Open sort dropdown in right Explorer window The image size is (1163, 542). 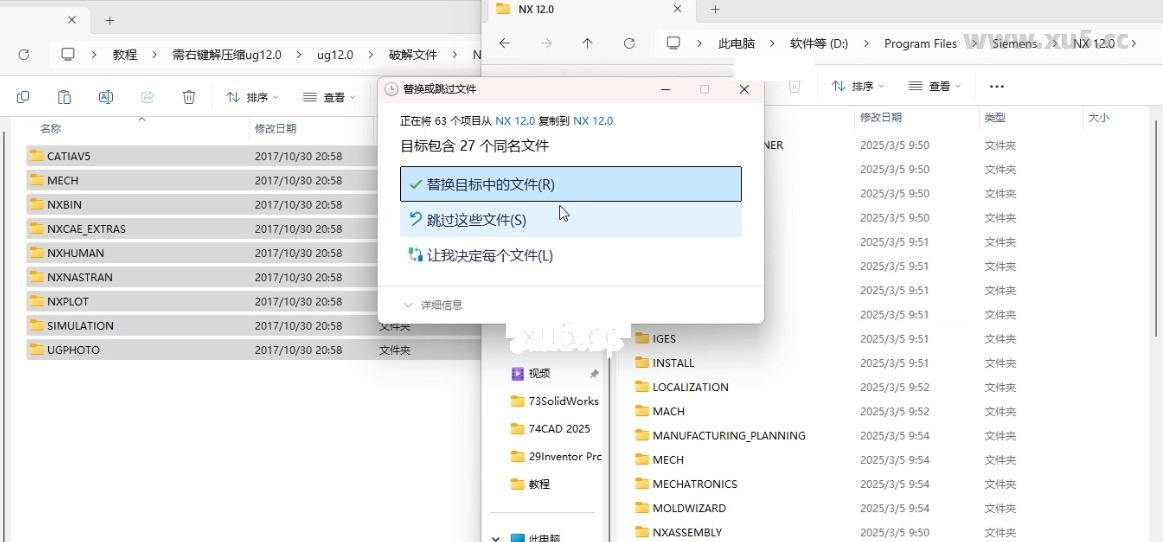tap(857, 86)
